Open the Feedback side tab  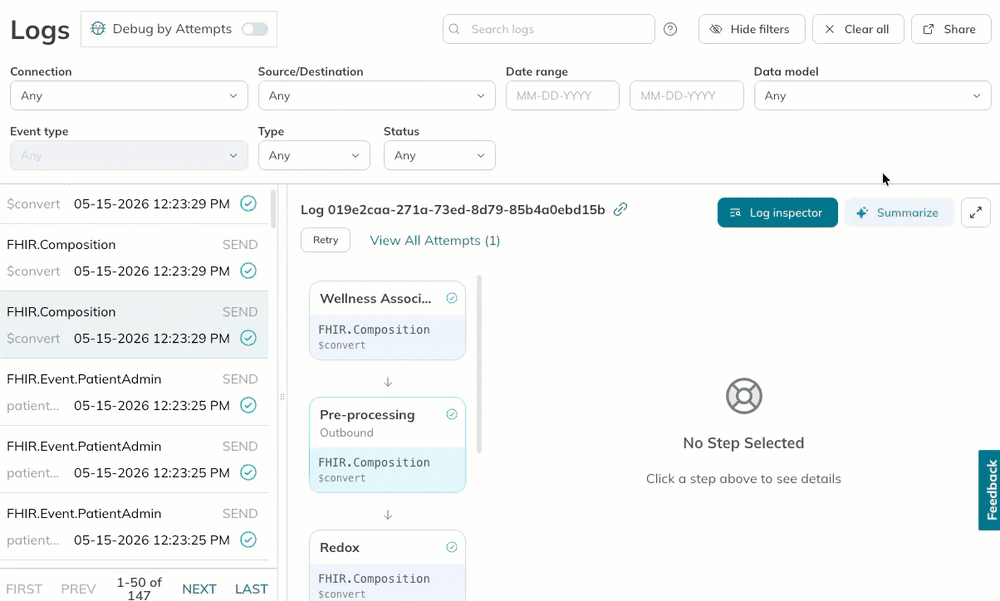pos(989,490)
